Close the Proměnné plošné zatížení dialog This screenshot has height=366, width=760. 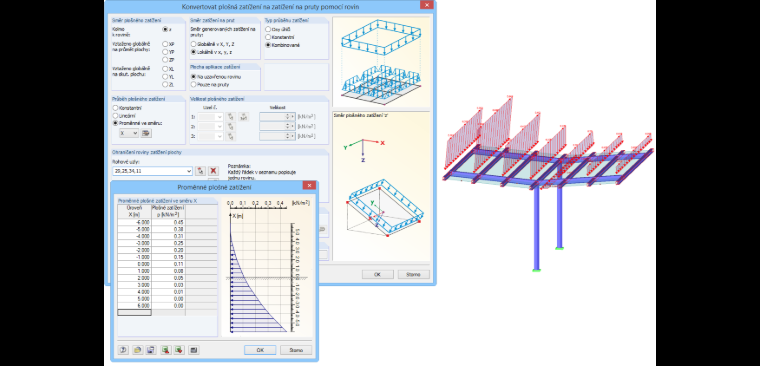(x=309, y=186)
